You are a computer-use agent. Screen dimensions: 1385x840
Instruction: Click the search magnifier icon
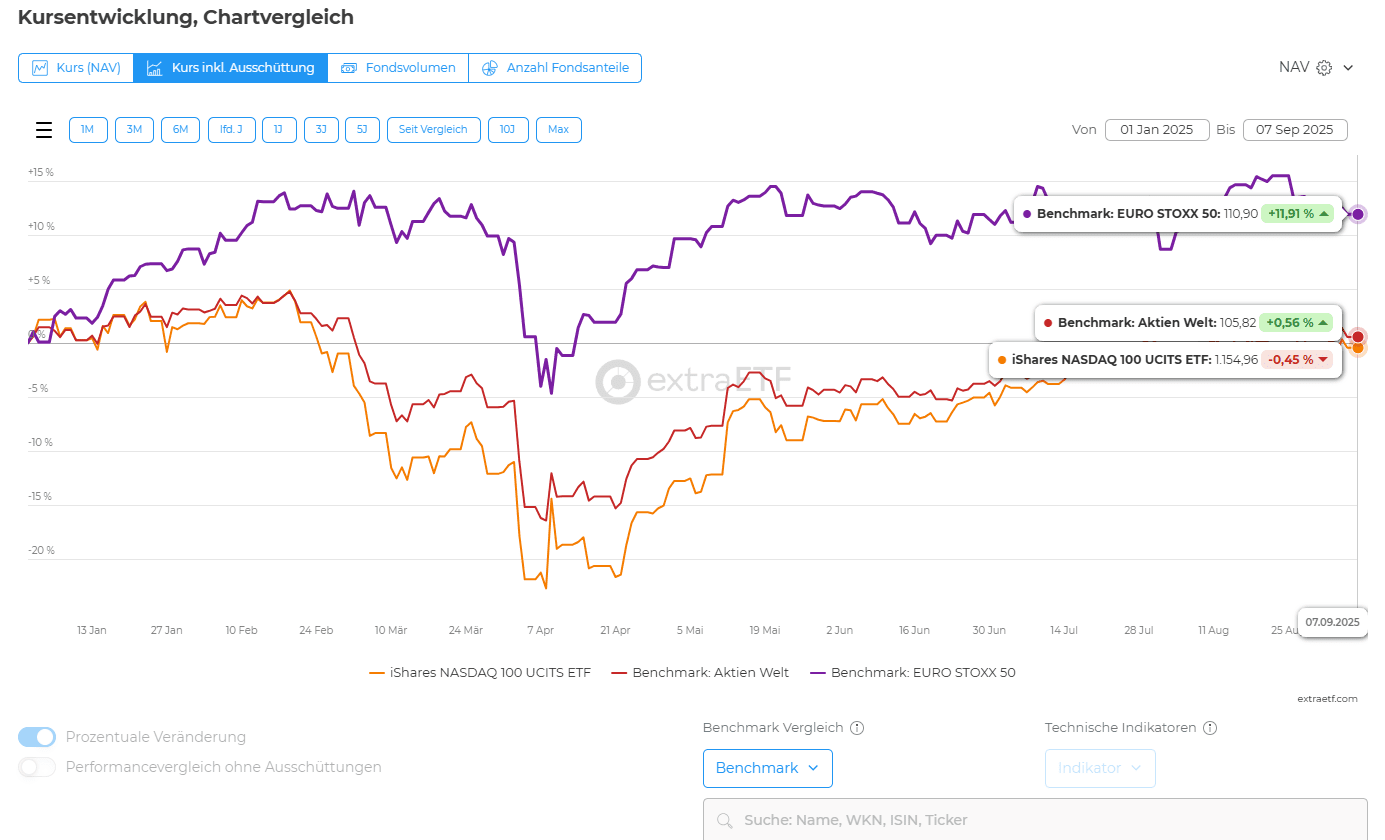[x=724, y=821]
